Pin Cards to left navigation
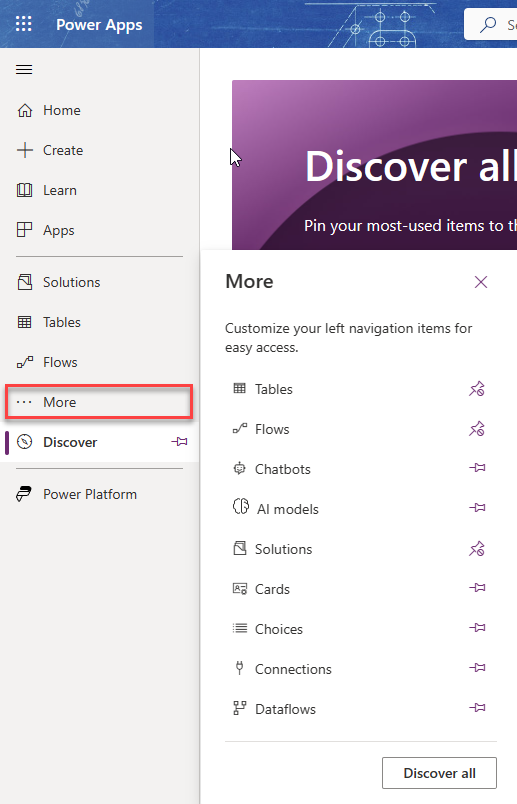This screenshot has width=517, height=804. coord(477,588)
